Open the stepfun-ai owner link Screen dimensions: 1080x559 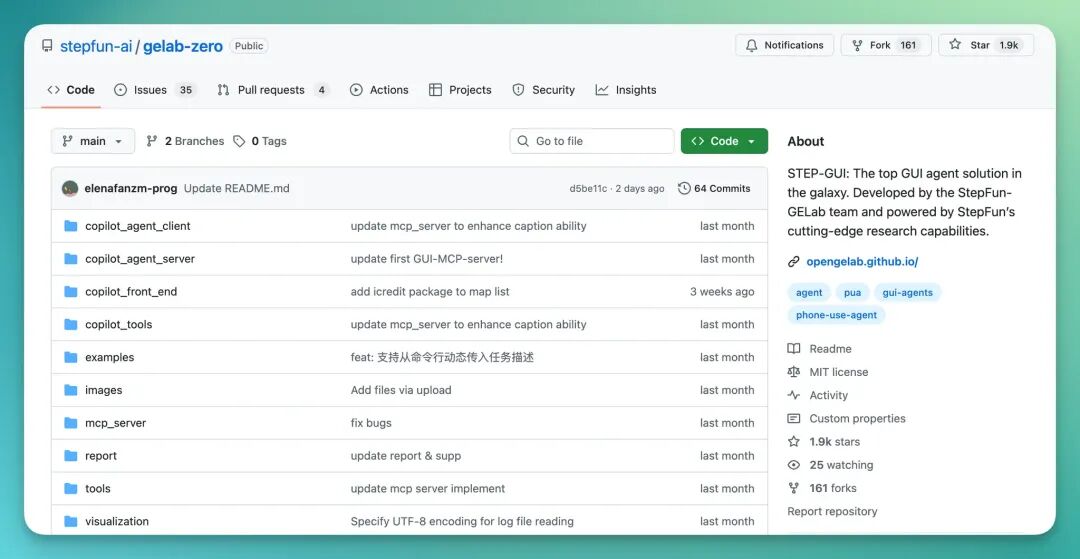click(95, 46)
